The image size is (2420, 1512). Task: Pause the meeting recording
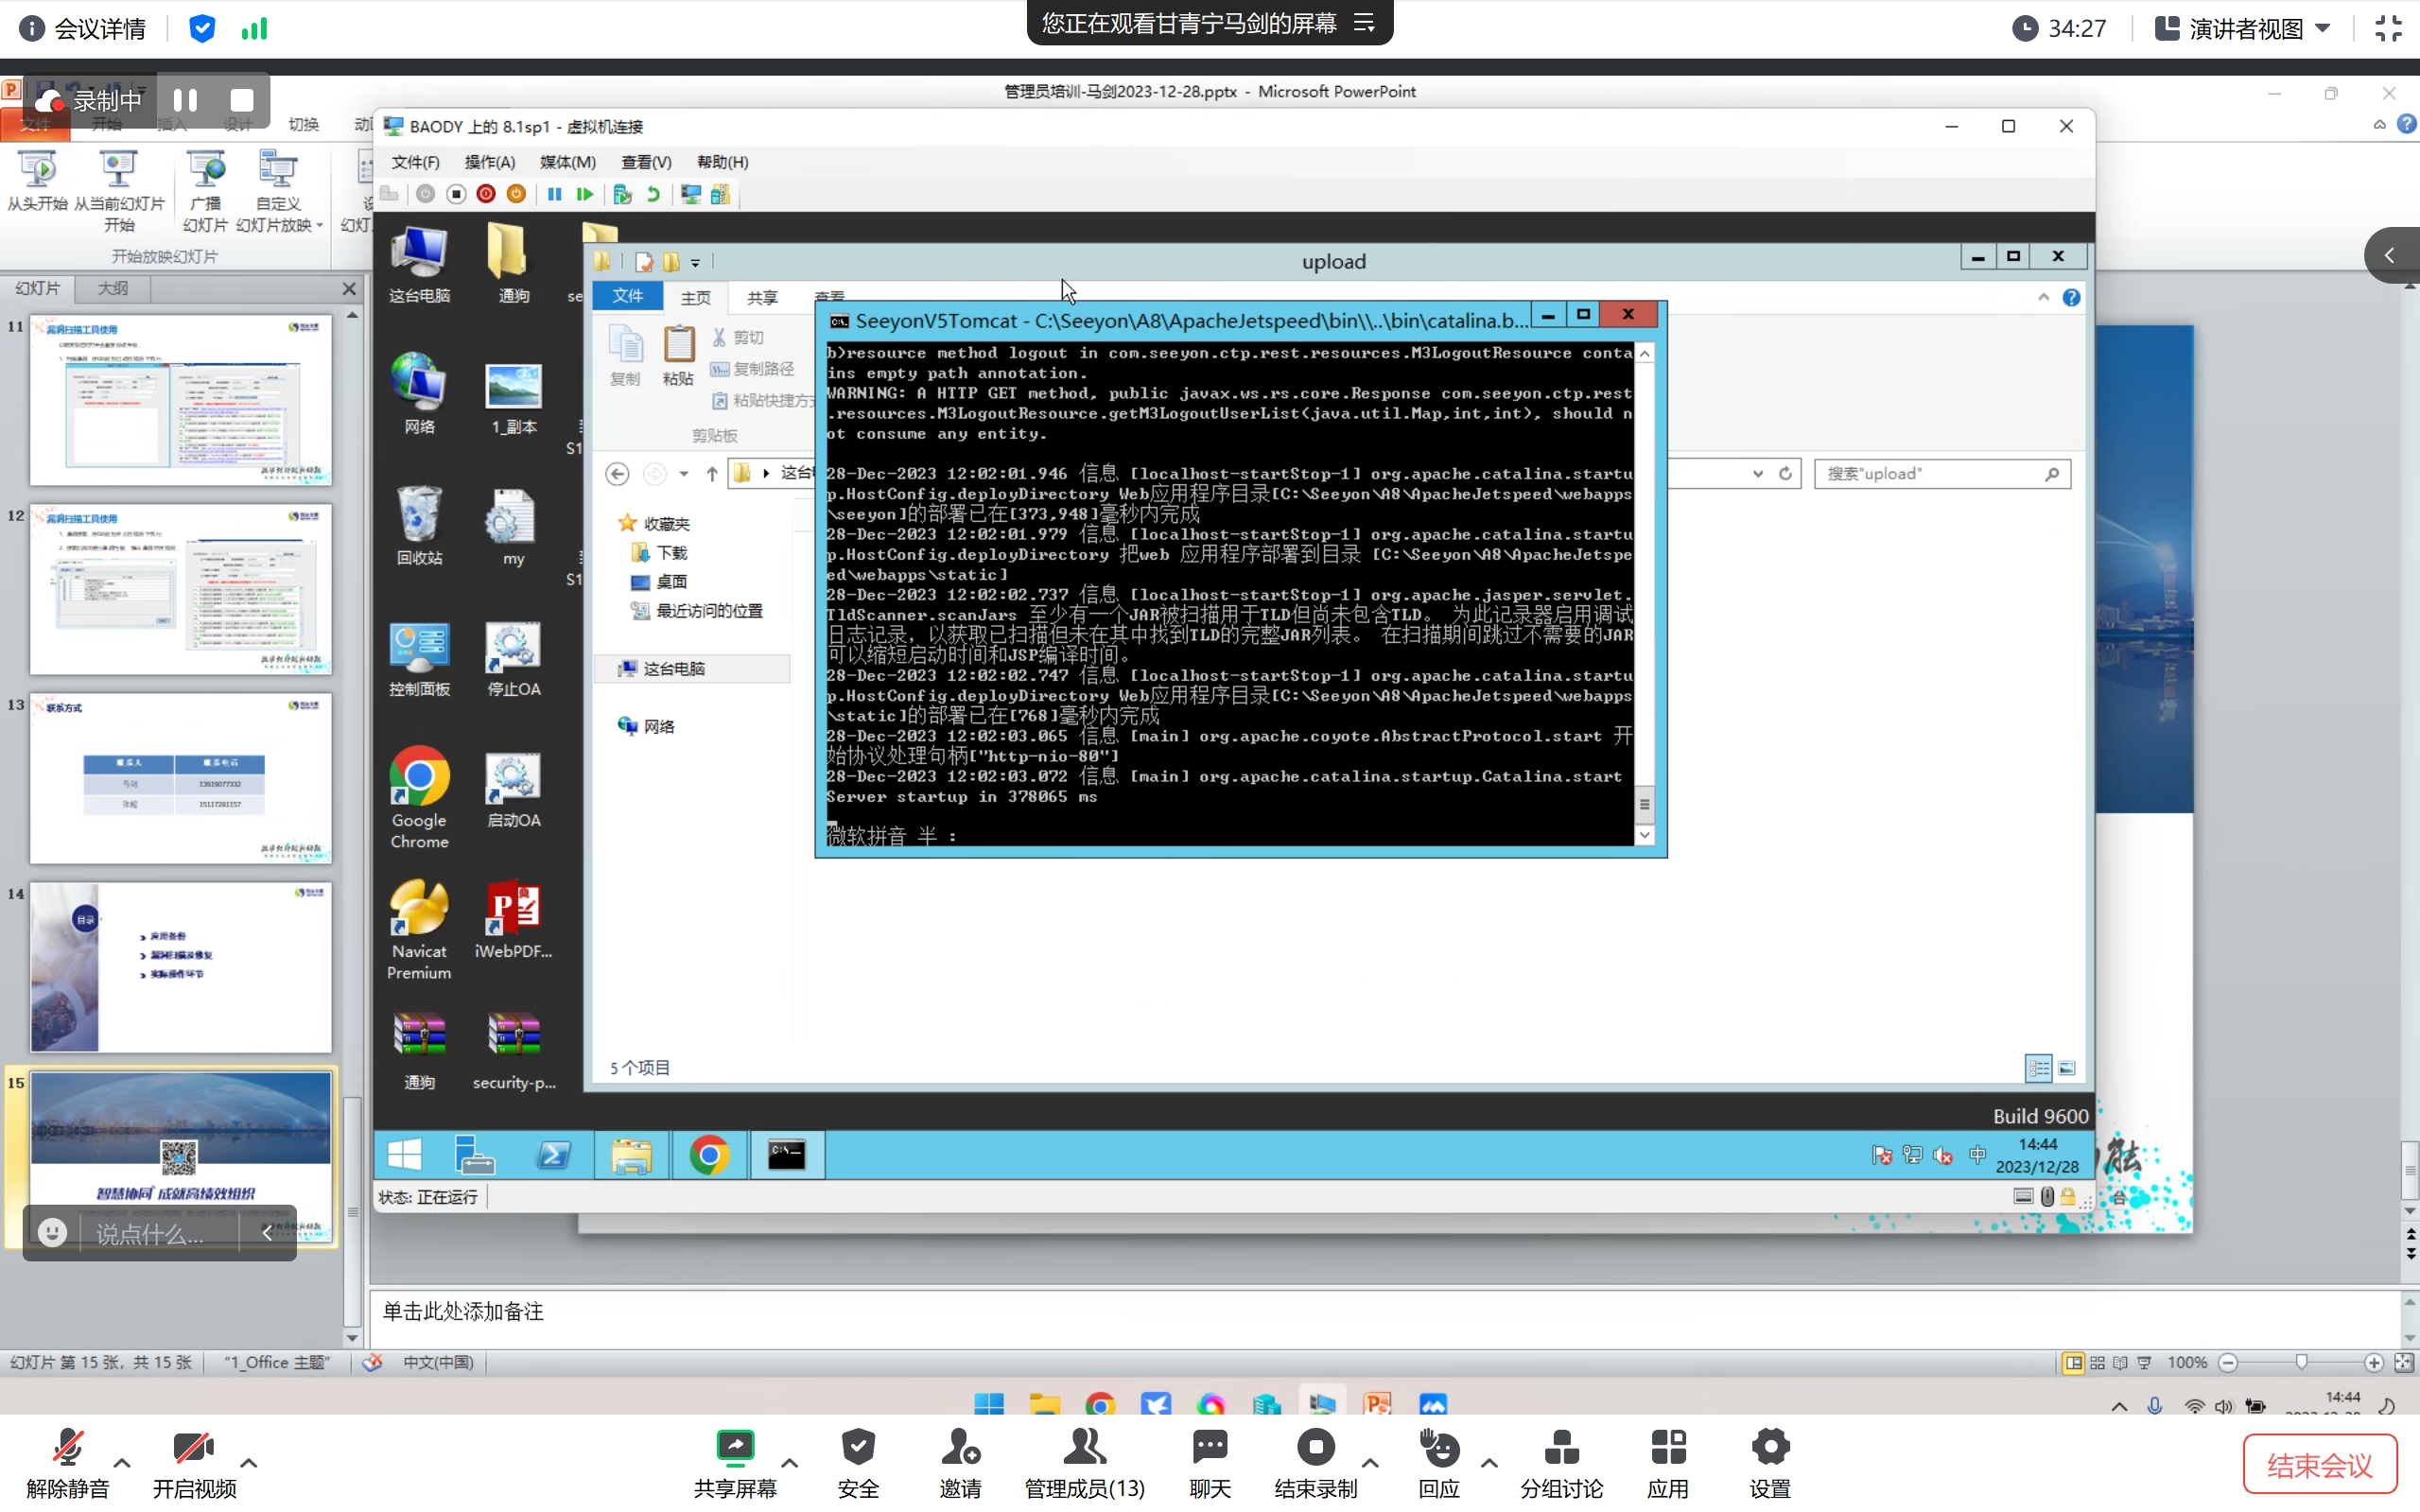pos(185,100)
